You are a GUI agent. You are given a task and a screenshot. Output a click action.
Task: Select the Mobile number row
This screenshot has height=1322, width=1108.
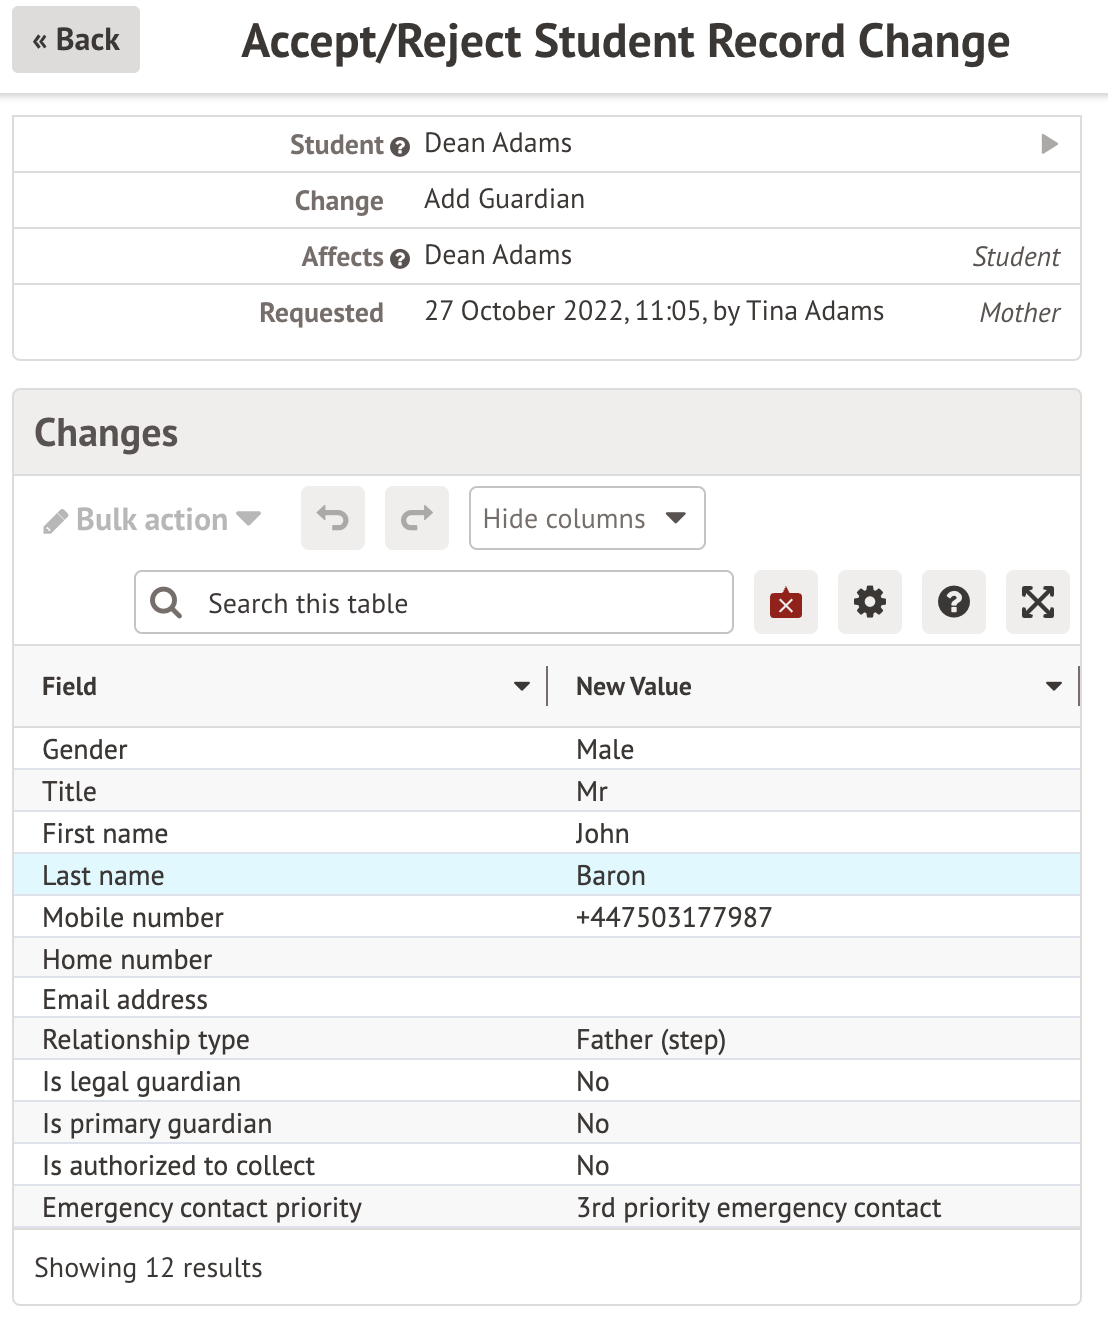click(x=546, y=917)
